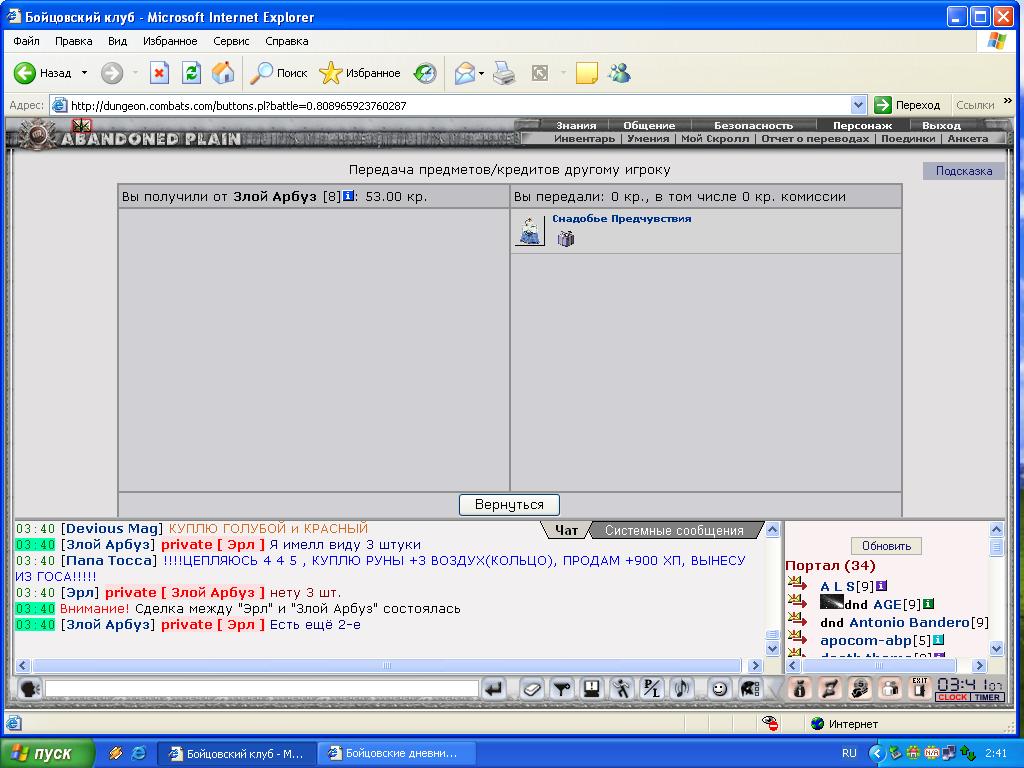This screenshot has width=1024, height=768.
Task: Open dropdown arrow next to Назад button
Action: tap(84, 73)
